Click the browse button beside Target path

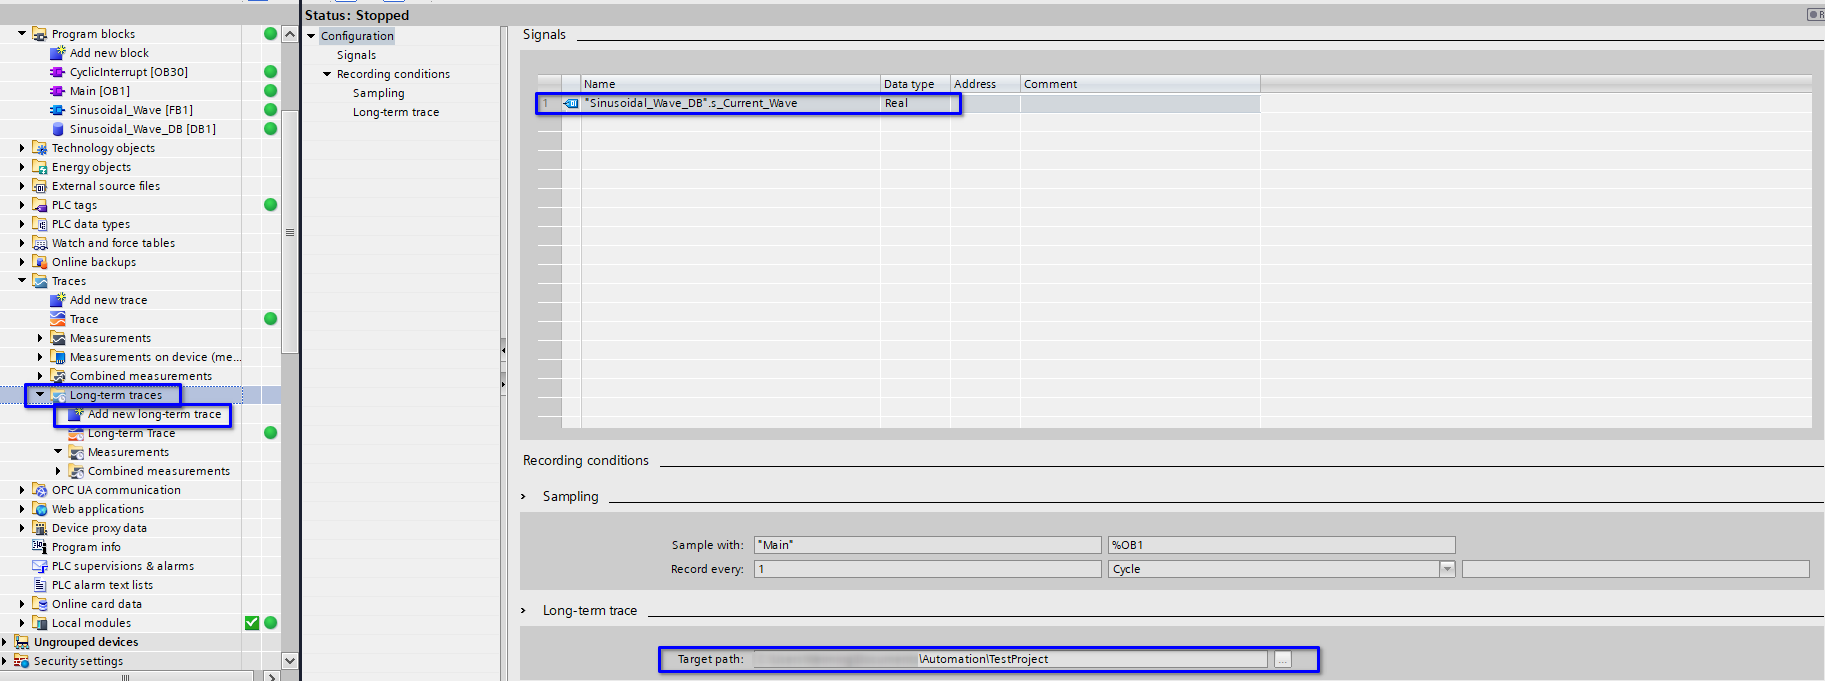tap(1282, 659)
